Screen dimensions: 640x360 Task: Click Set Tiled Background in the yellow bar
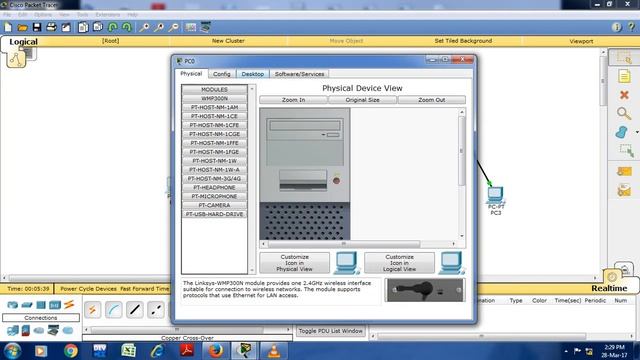463,41
